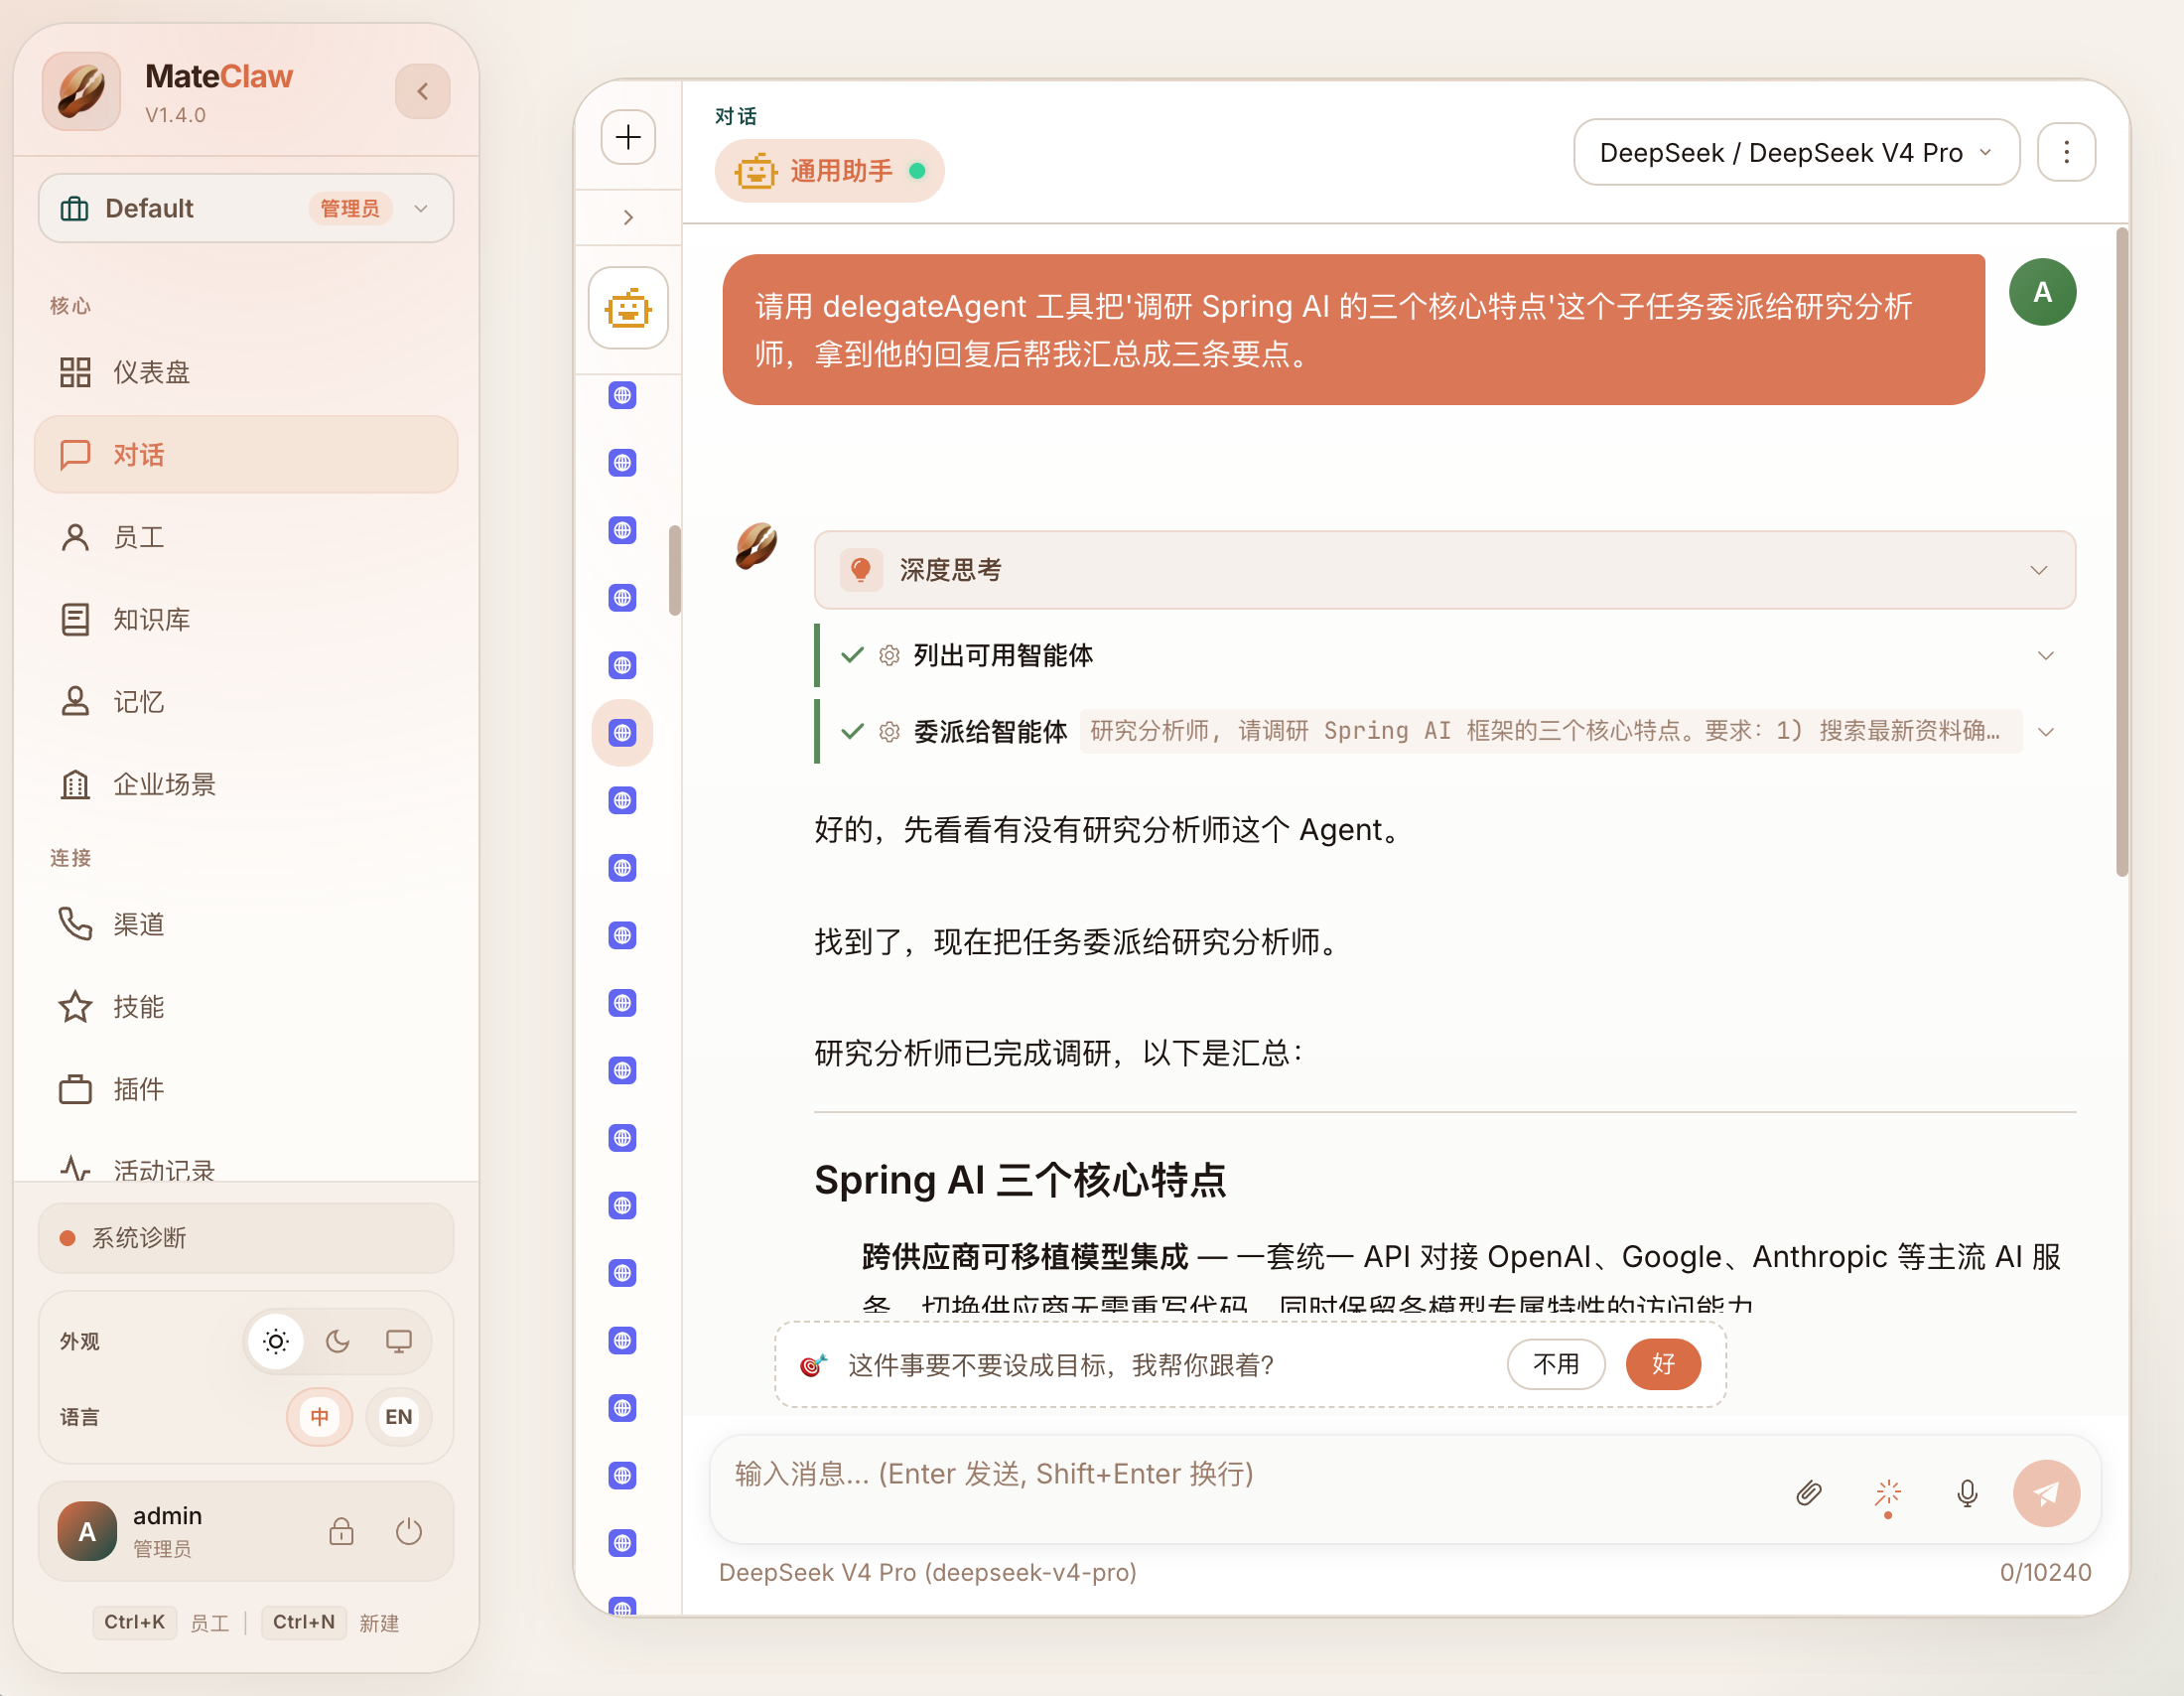Open the three-dot more options menu
The image size is (2184, 1696).
2066,152
